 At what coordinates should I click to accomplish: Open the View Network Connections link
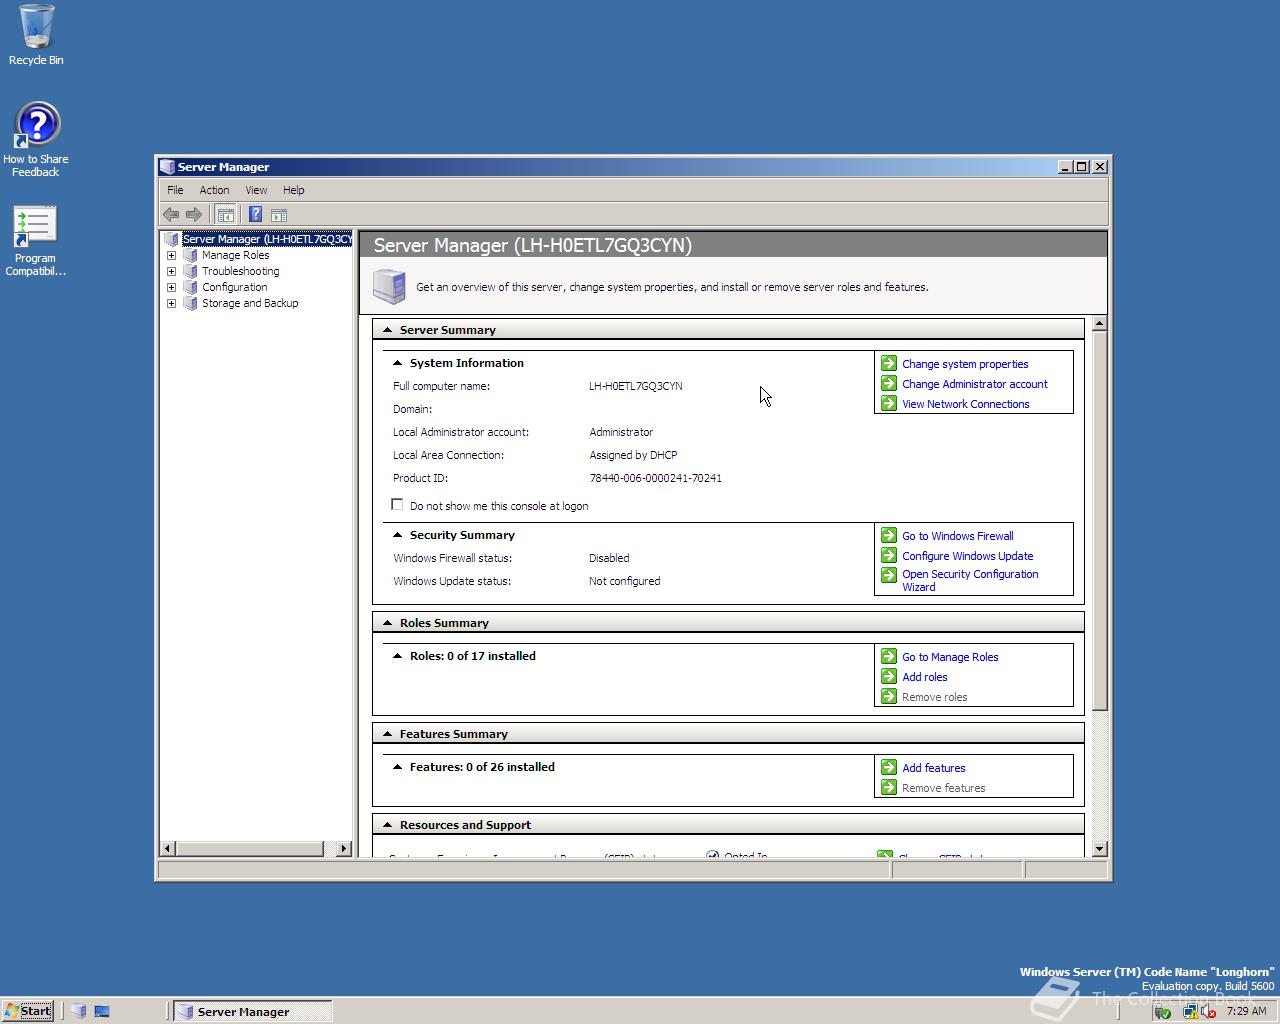[966, 404]
